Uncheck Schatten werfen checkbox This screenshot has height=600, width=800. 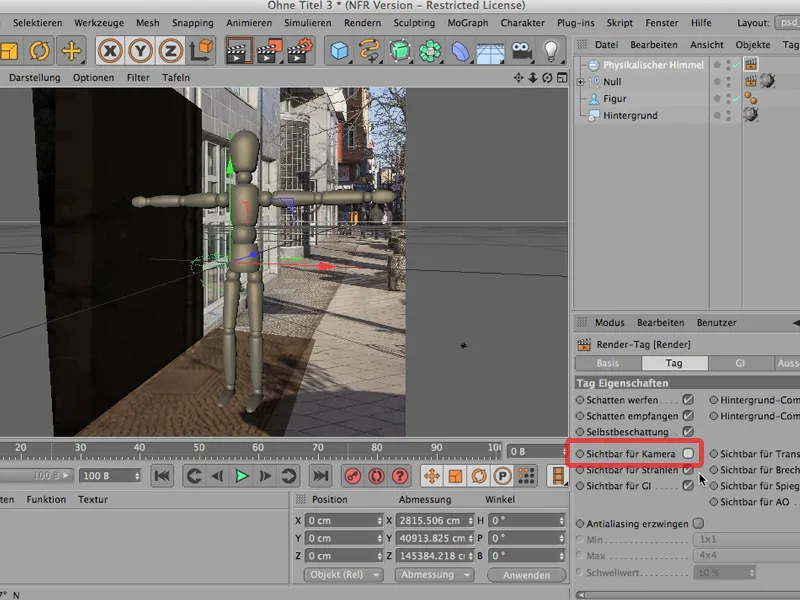click(x=688, y=399)
